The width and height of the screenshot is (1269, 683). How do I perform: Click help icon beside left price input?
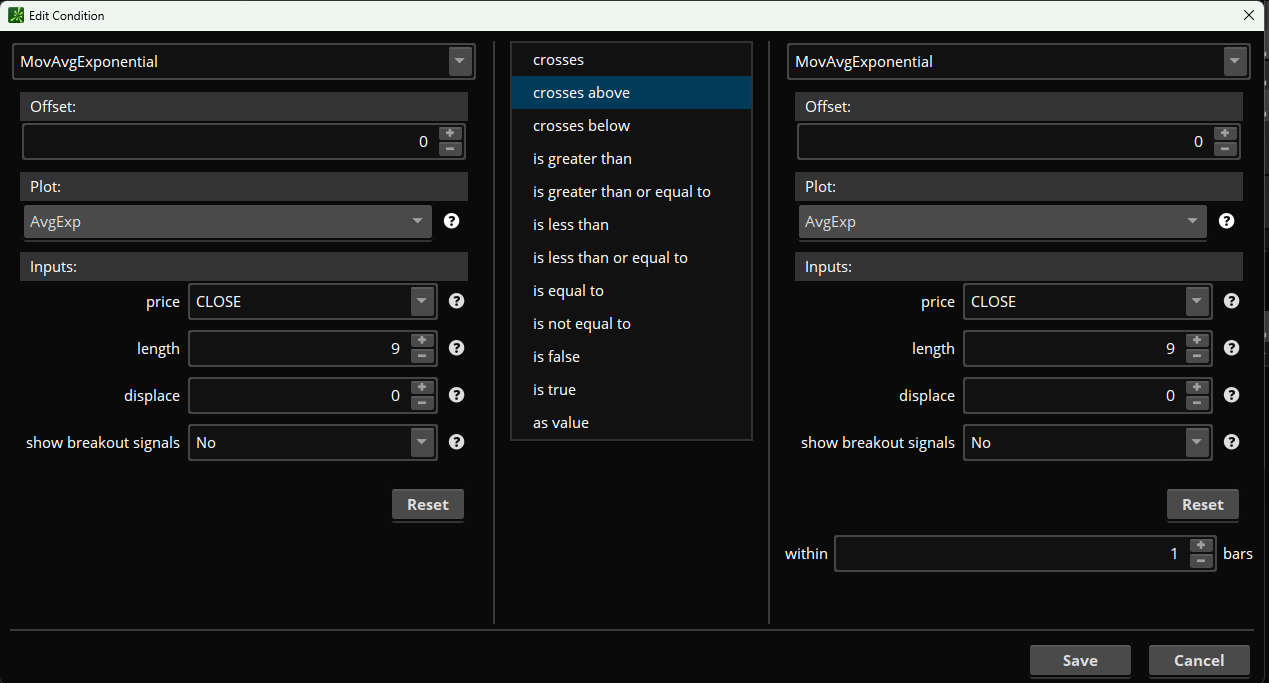(457, 301)
